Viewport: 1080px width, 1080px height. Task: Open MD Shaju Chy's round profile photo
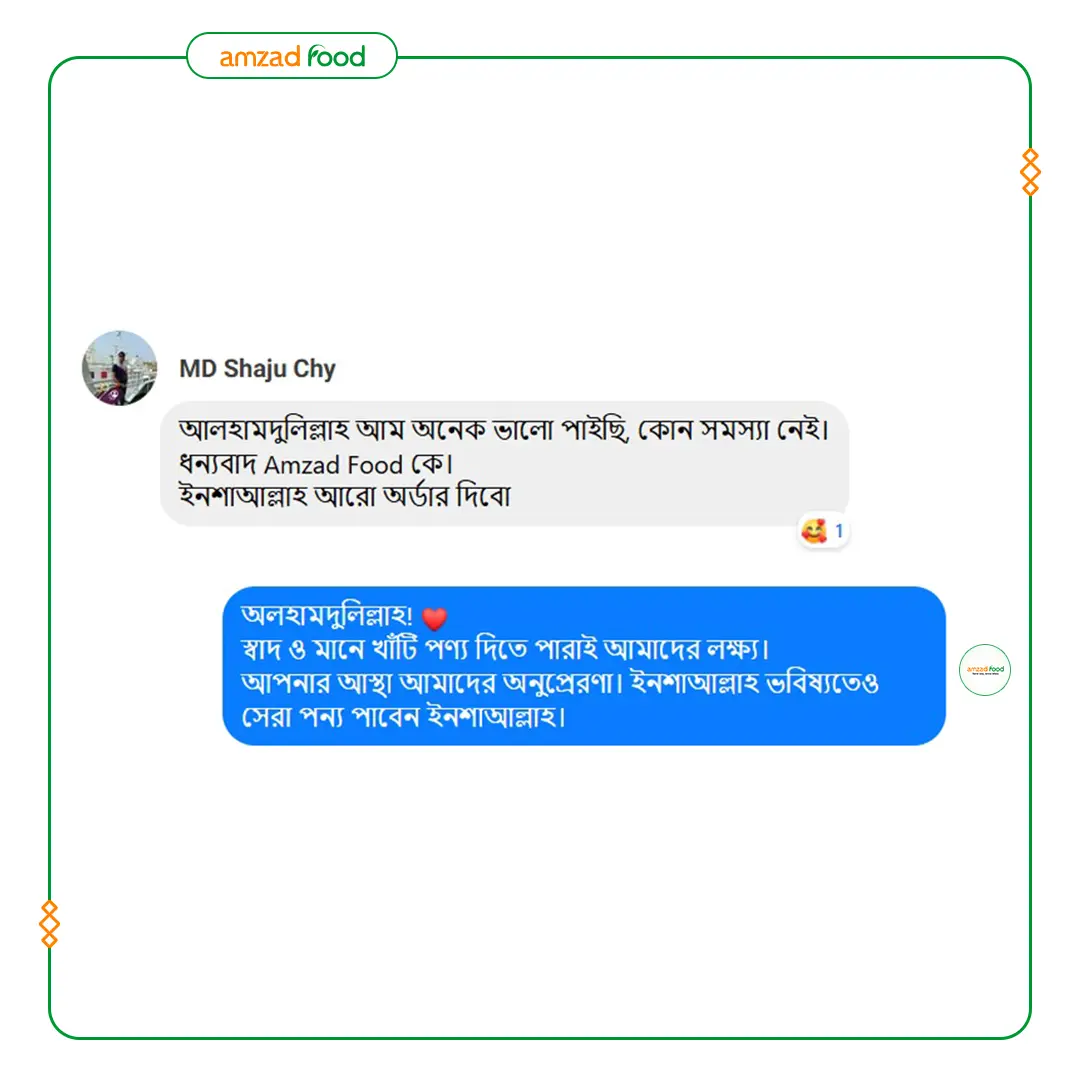(x=119, y=368)
